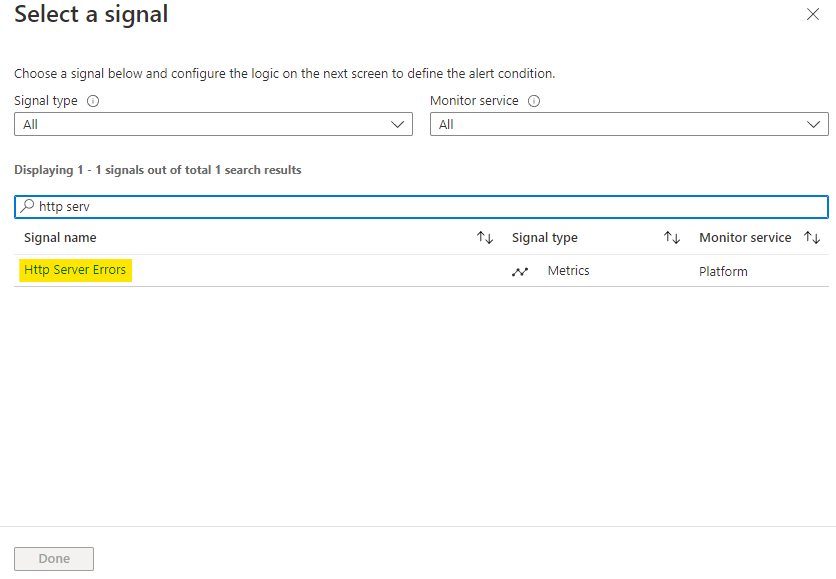Expand Monitor service using its chevron arrow
This screenshot has height=579, width=836.
tap(813, 124)
